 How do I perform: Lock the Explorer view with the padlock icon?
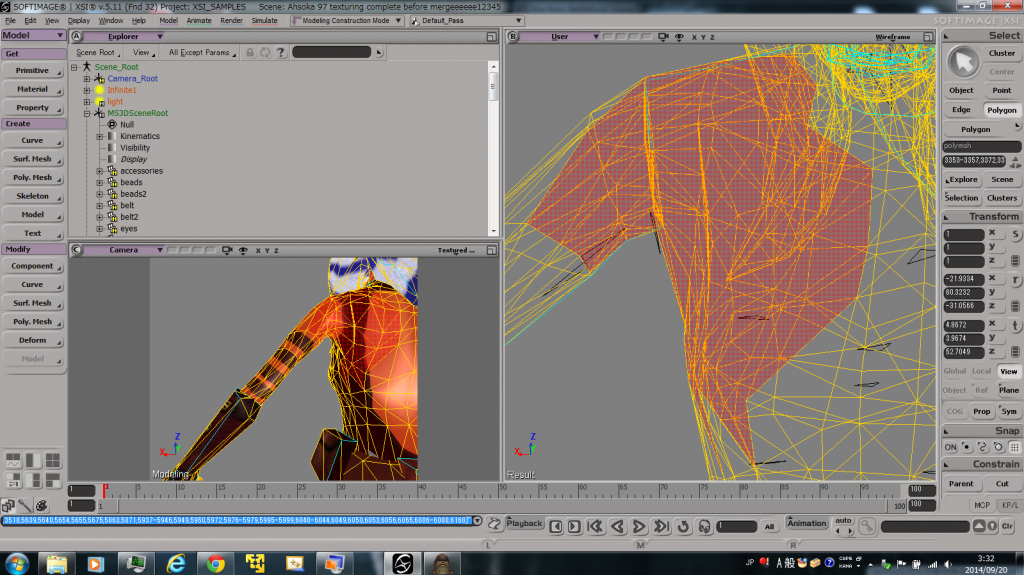coord(249,52)
